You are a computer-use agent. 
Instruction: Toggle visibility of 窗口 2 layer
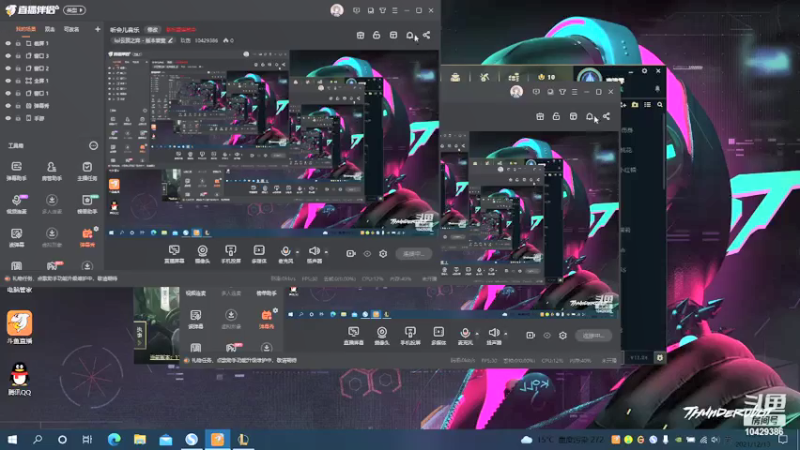(8, 68)
